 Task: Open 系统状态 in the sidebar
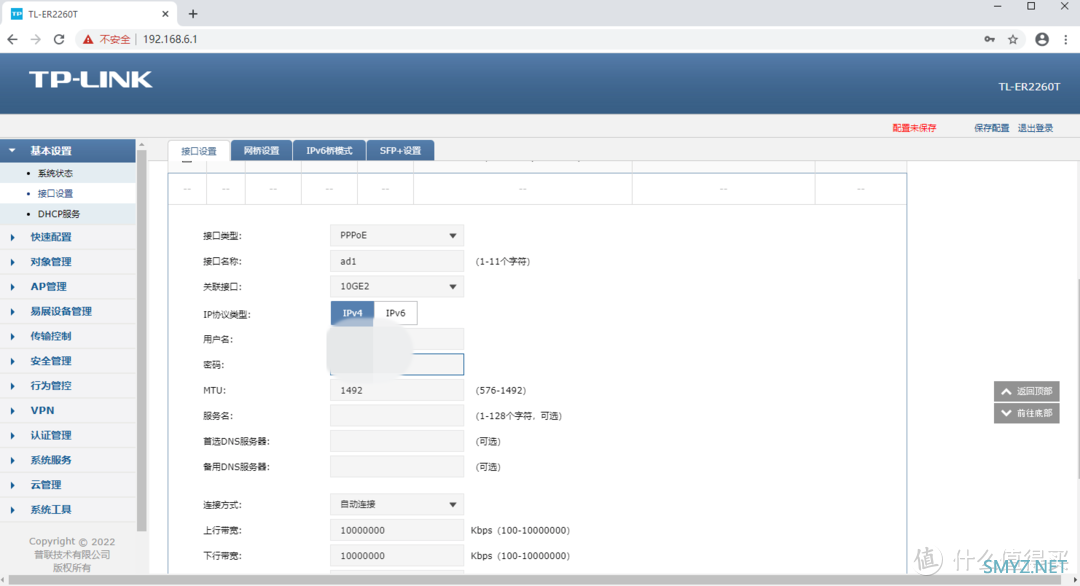(x=55, y=174)
